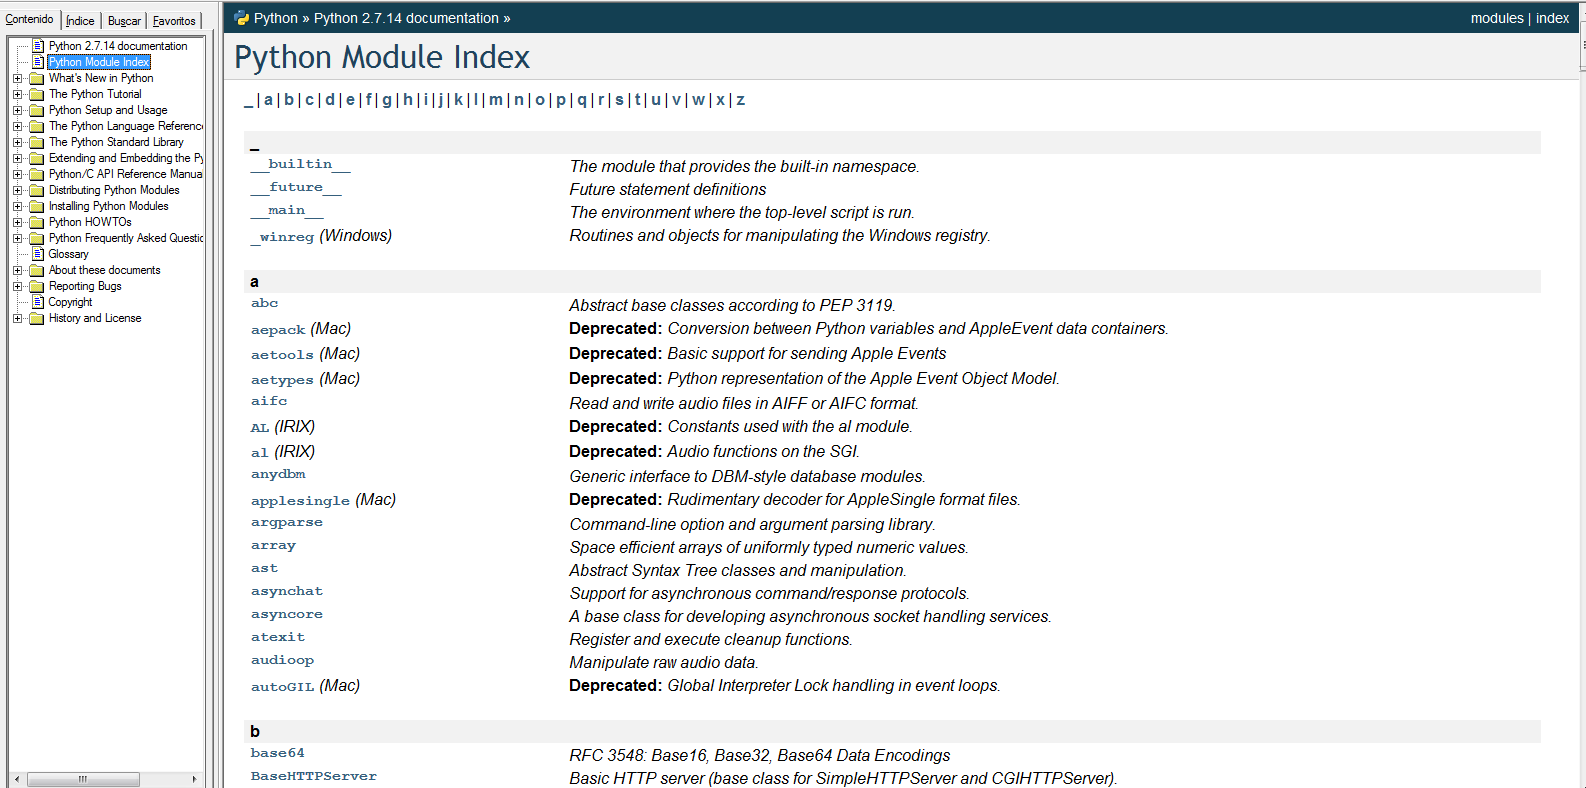The width and height of the screenshot is (1586, 788).
Task: Expand the What's New in Python node
Action: [17, 78]
